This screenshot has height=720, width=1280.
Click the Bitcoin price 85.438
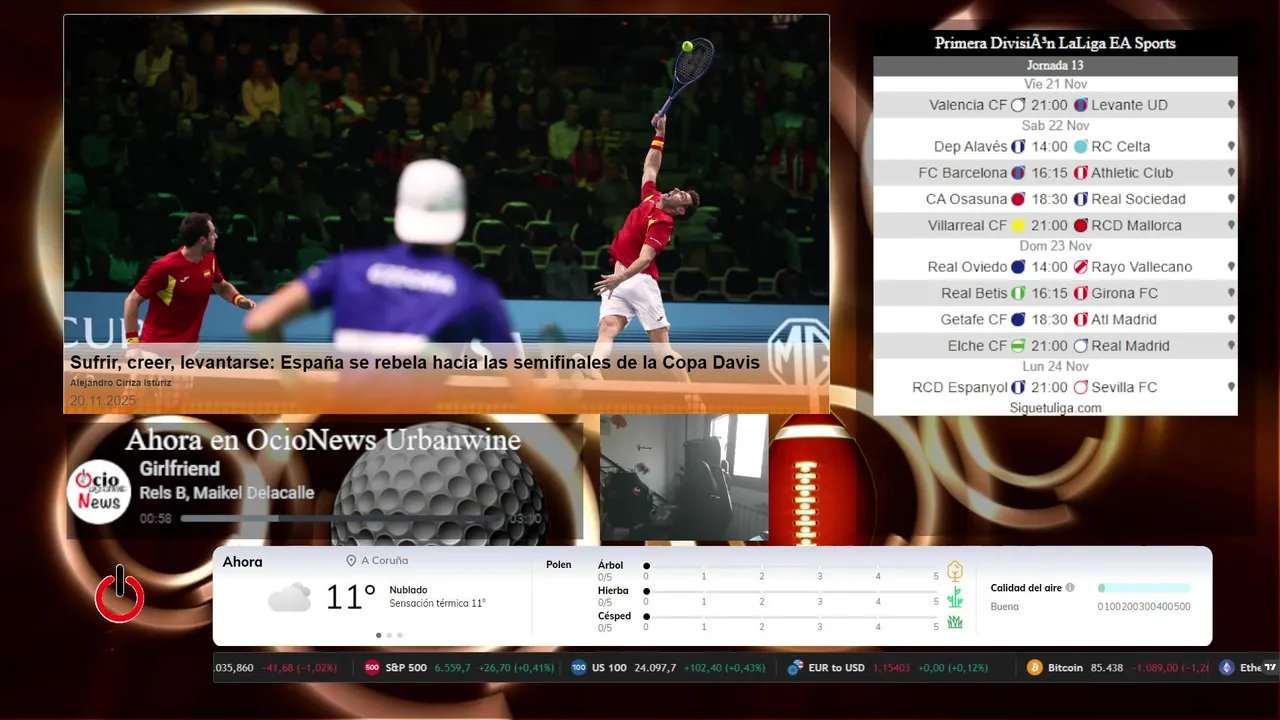[x=1105, y=668]
